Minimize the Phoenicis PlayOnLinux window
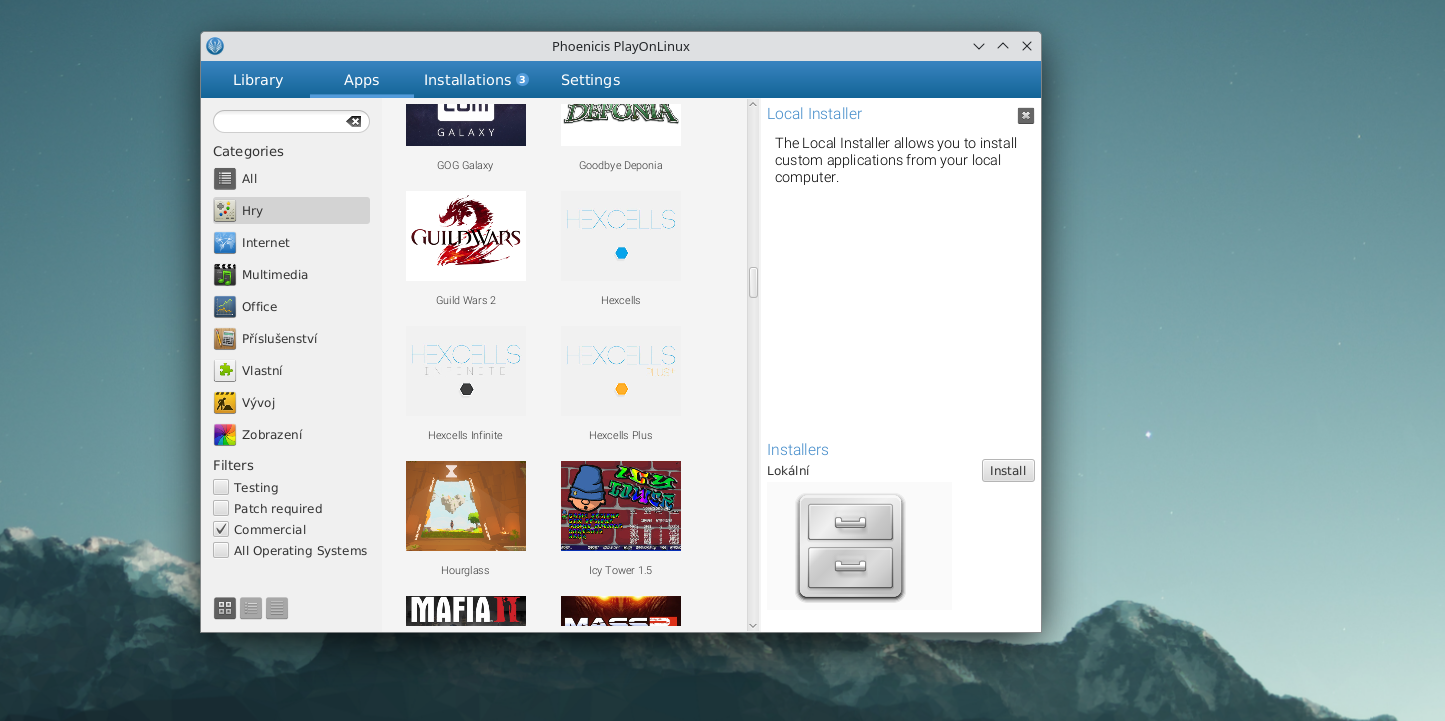This screenshot has height=721, width=1445. [x=979, y=46]
